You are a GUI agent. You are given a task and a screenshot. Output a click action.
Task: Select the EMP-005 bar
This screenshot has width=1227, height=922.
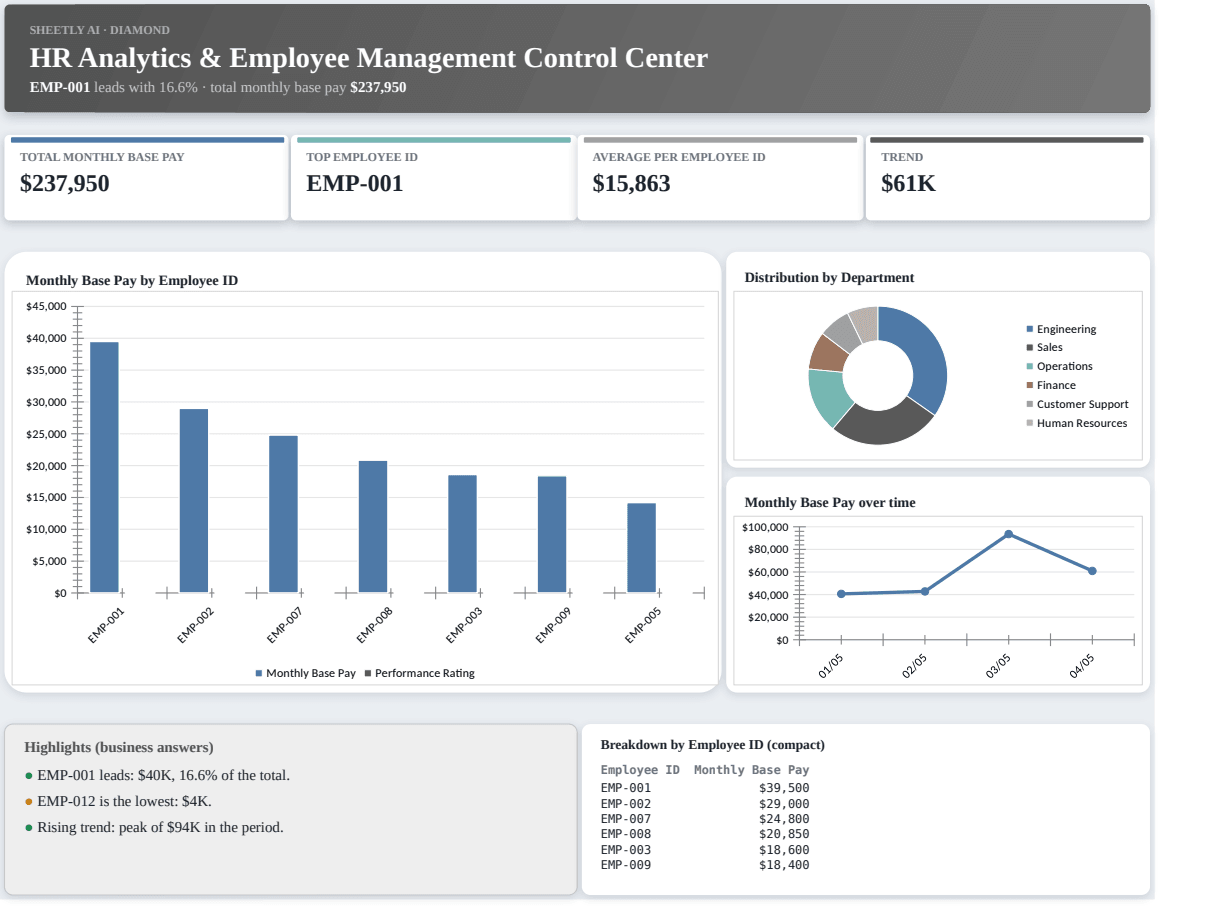642,548
